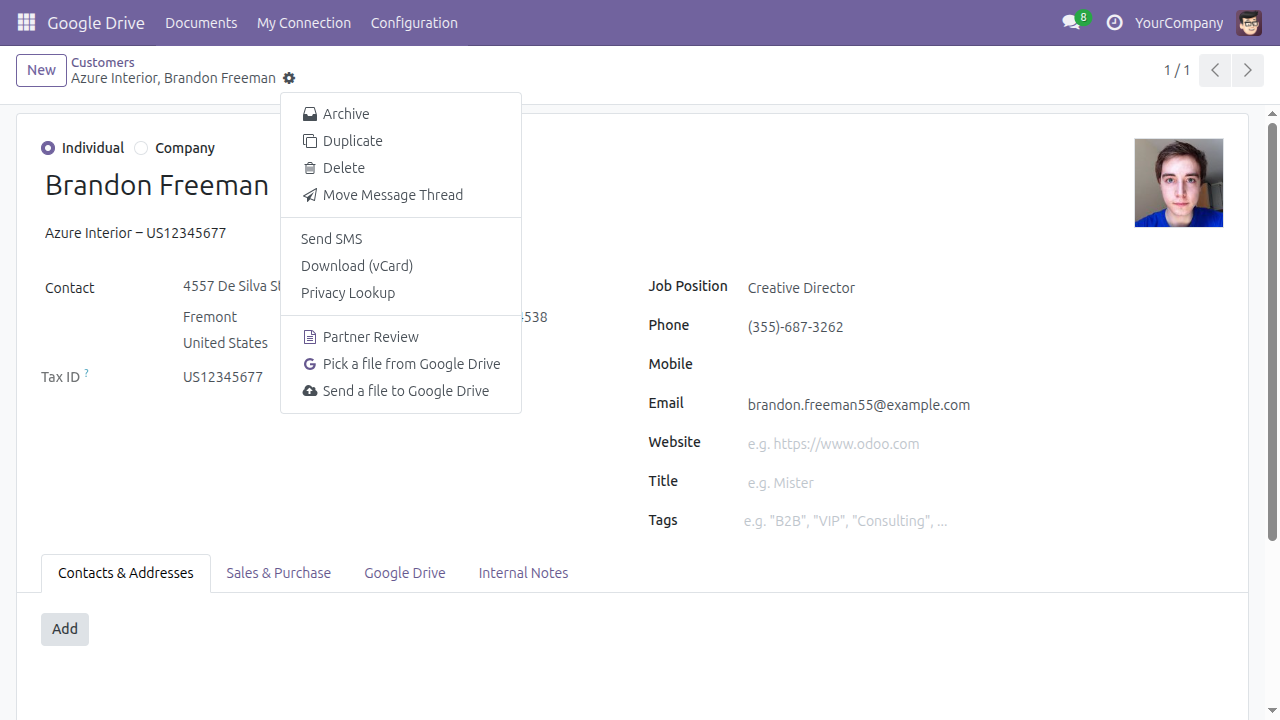Choose Download (vCard) from the menu

(401, 266)
